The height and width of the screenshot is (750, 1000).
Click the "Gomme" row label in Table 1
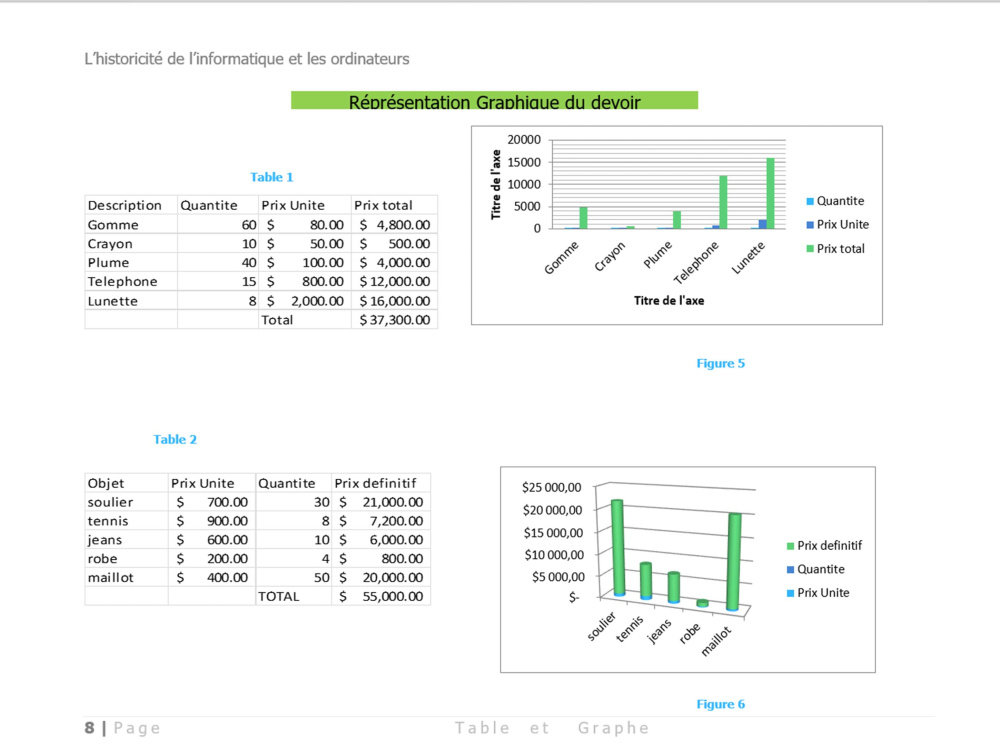coord(131,224)
